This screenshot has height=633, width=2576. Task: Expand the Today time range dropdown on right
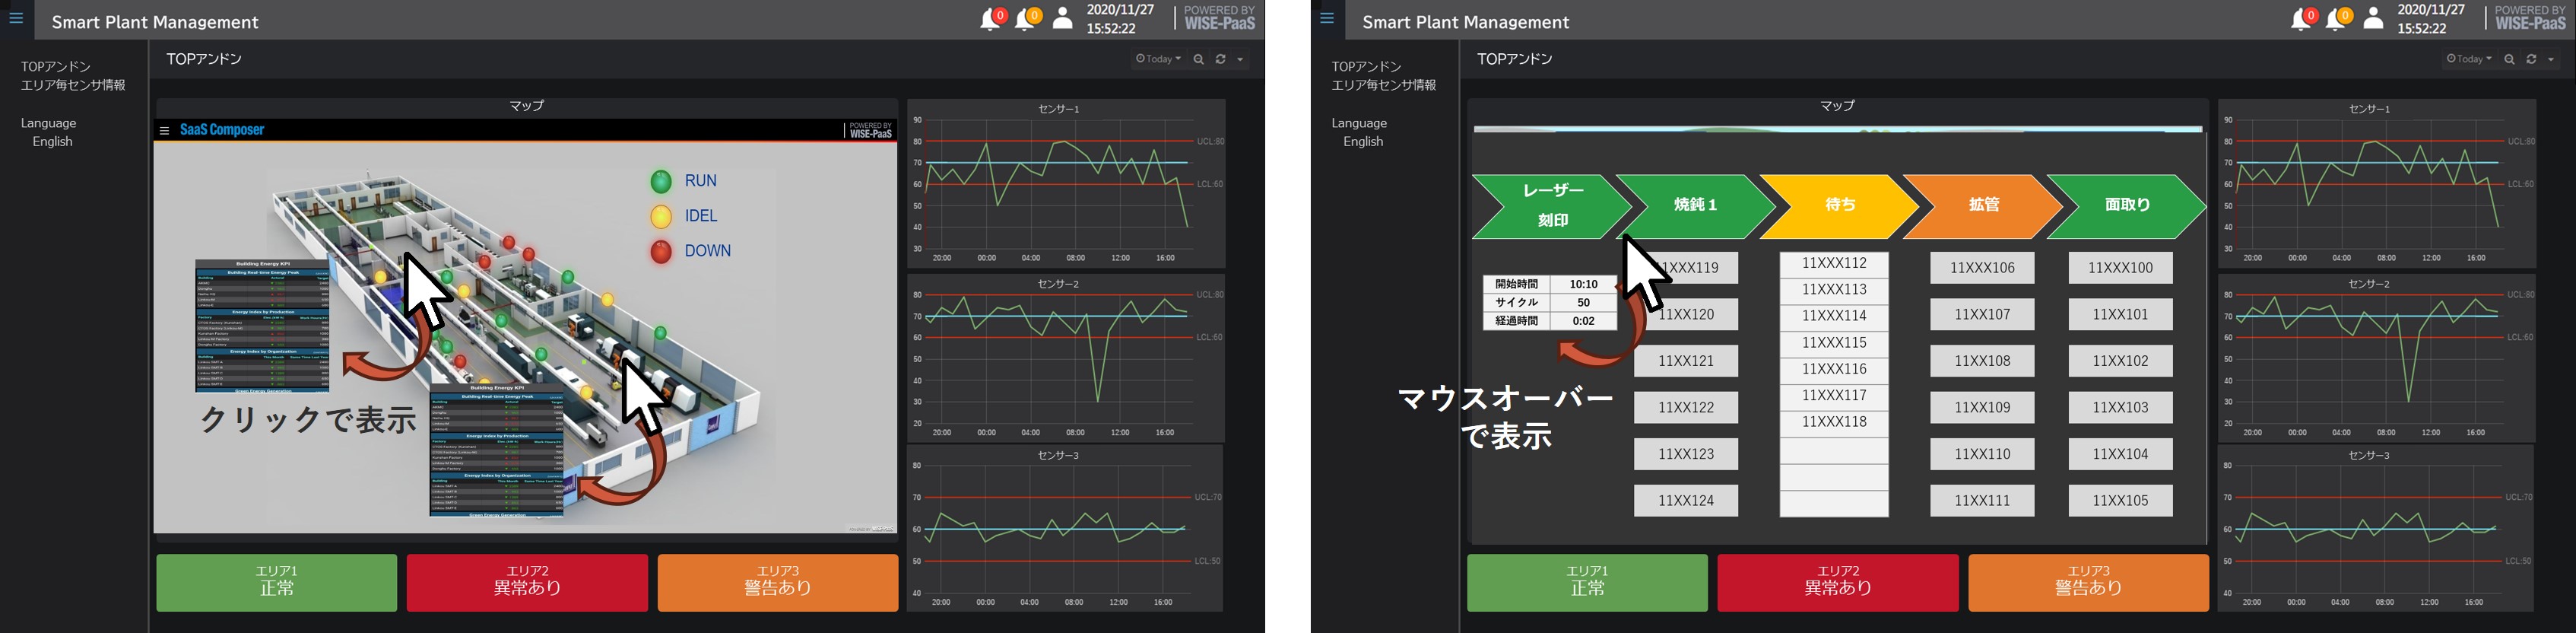click(2469, 60)
